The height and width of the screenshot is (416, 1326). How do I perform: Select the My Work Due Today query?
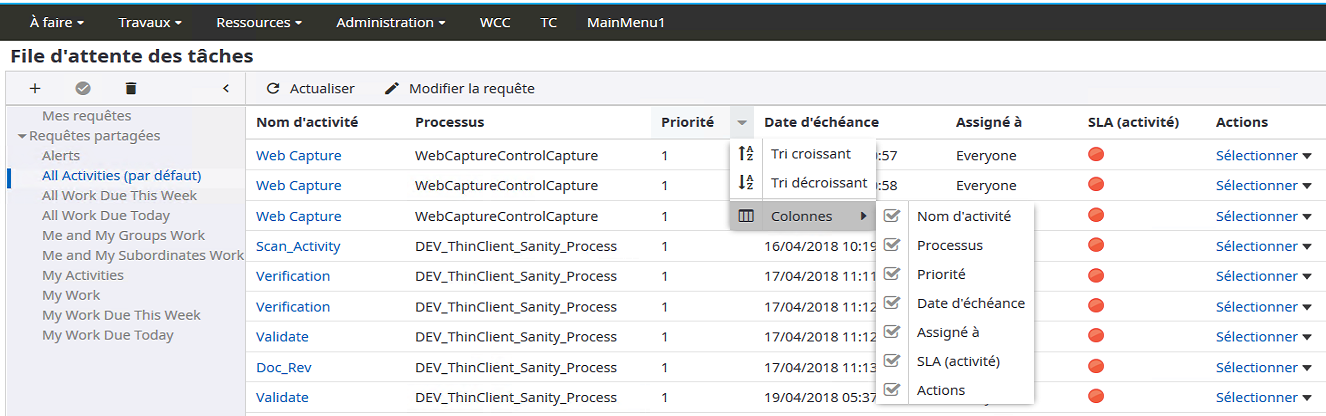coord(107,335)
